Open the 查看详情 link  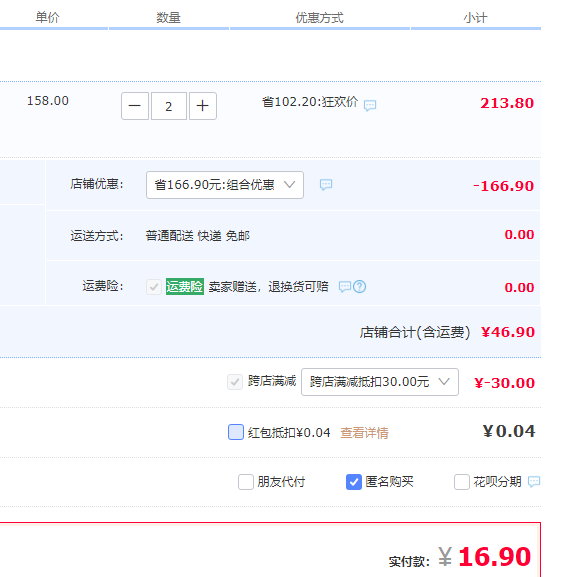click(364, 433)
